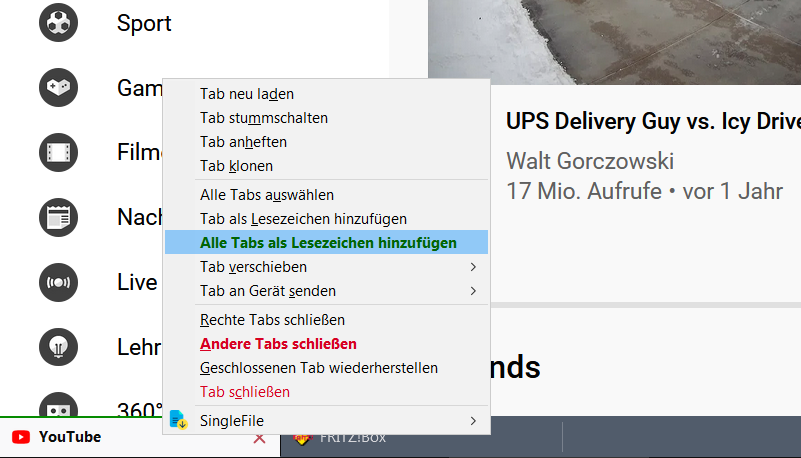Click the Lehrreich lightbulb icon
The image size is (801, 458).
pyautogui.click(x=58, y=346)
